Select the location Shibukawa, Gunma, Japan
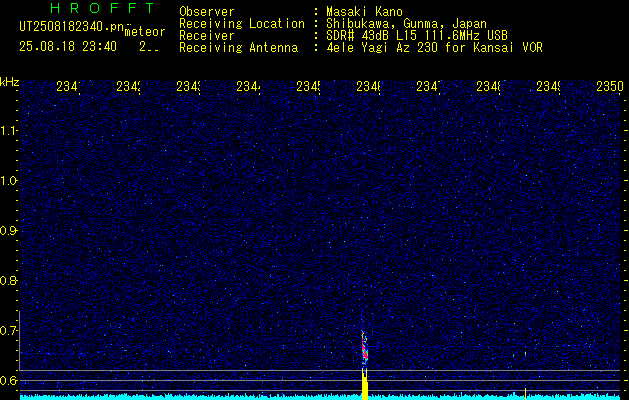This screenshot has width=629, height=400. pyautogui.click(x=406, y=24)
